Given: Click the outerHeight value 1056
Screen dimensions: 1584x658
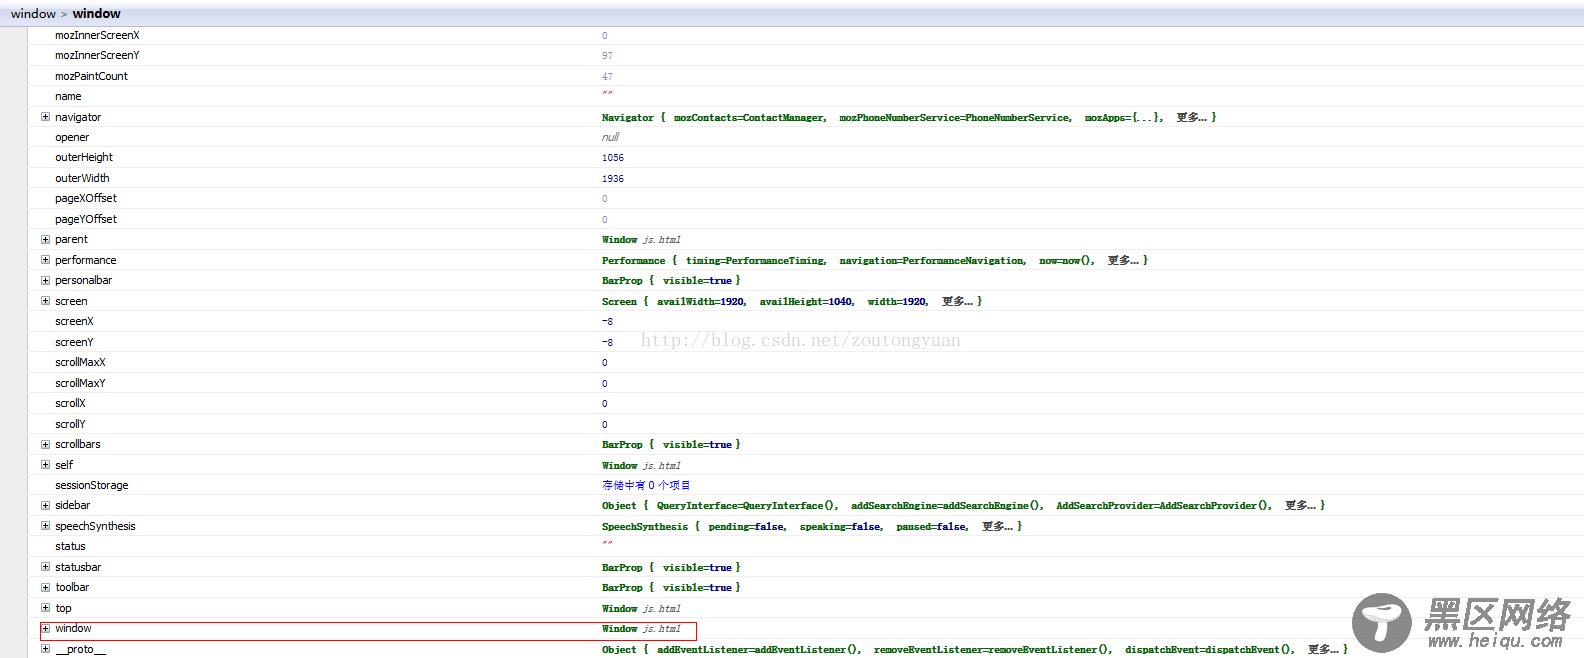Looking at the screenshot, I should [613, 158].
